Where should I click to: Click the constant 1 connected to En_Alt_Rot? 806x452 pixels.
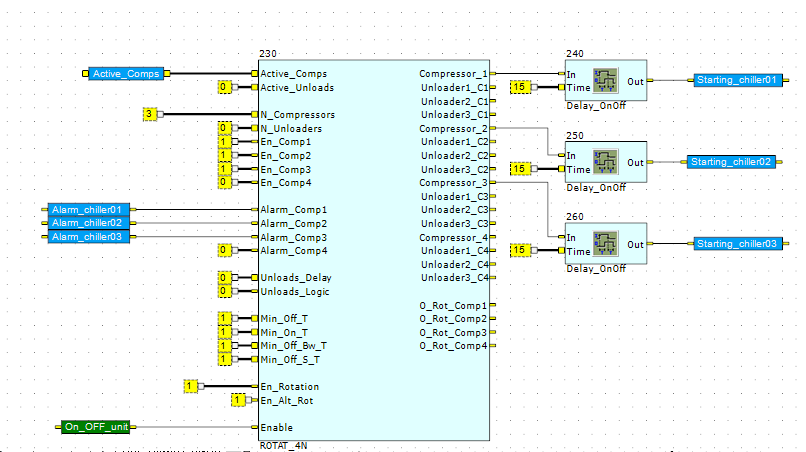238,400
